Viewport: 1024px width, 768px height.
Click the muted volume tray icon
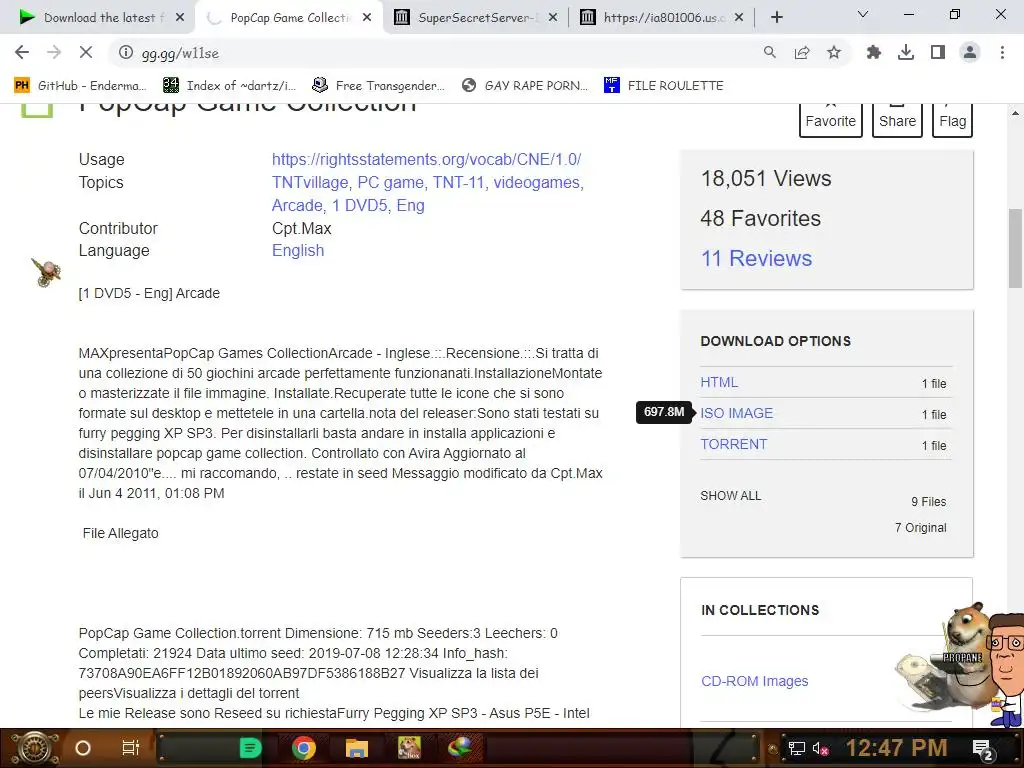[x=820, y=749]
